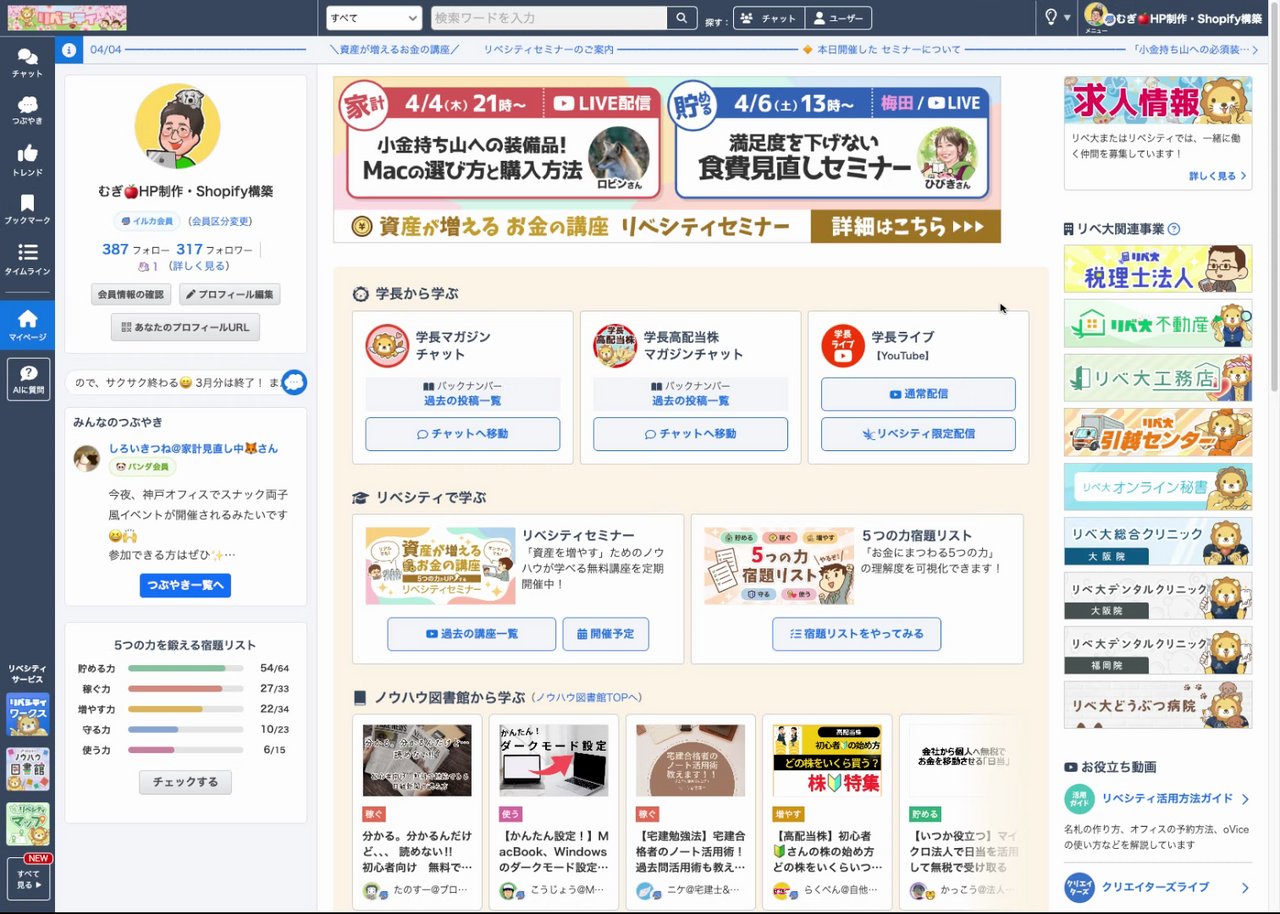Select ユーザー search target button
This screenshot has width=1280, height=914.
click(x=838, y=18)
